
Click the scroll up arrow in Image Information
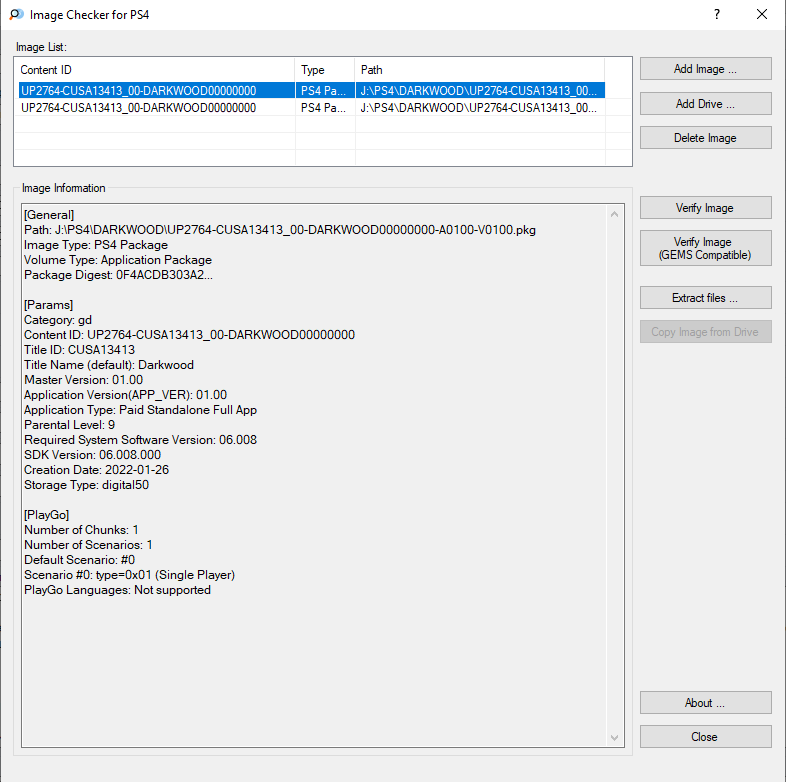click(x=615, y=215)
